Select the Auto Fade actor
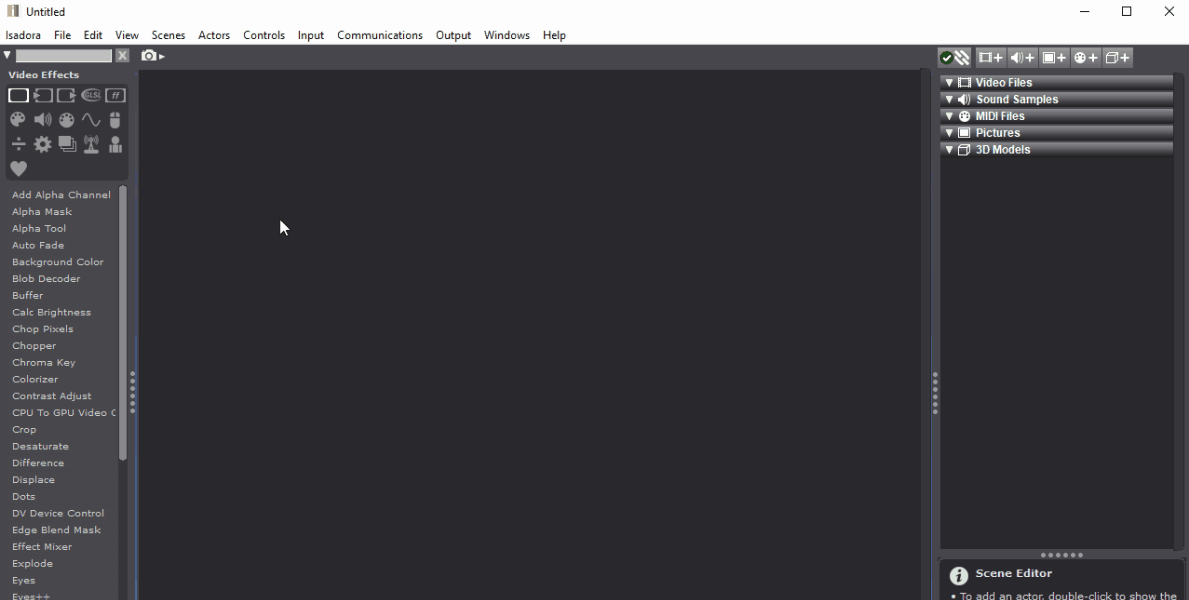The image size is (1189, 600). (38, 245)
